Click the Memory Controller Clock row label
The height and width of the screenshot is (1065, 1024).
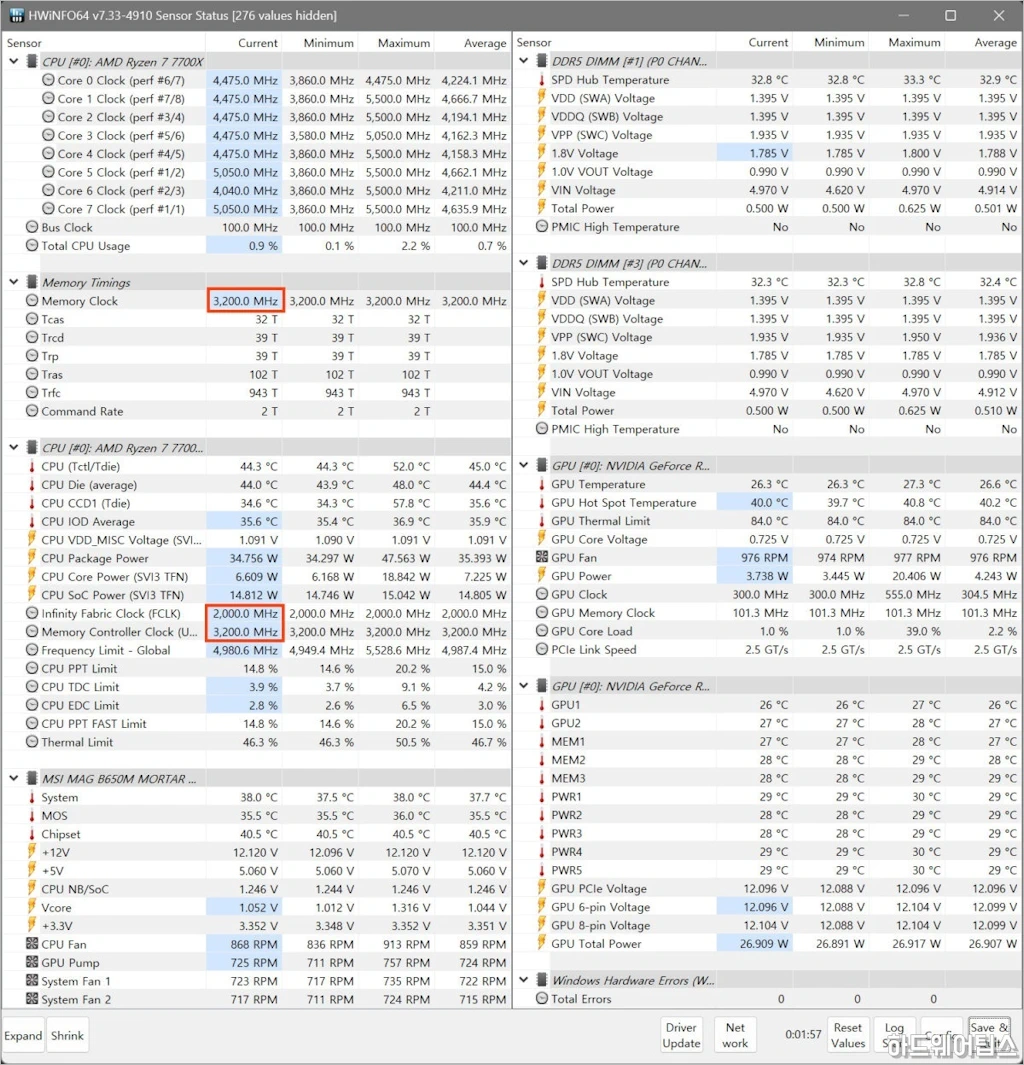[x=120, y=632]
